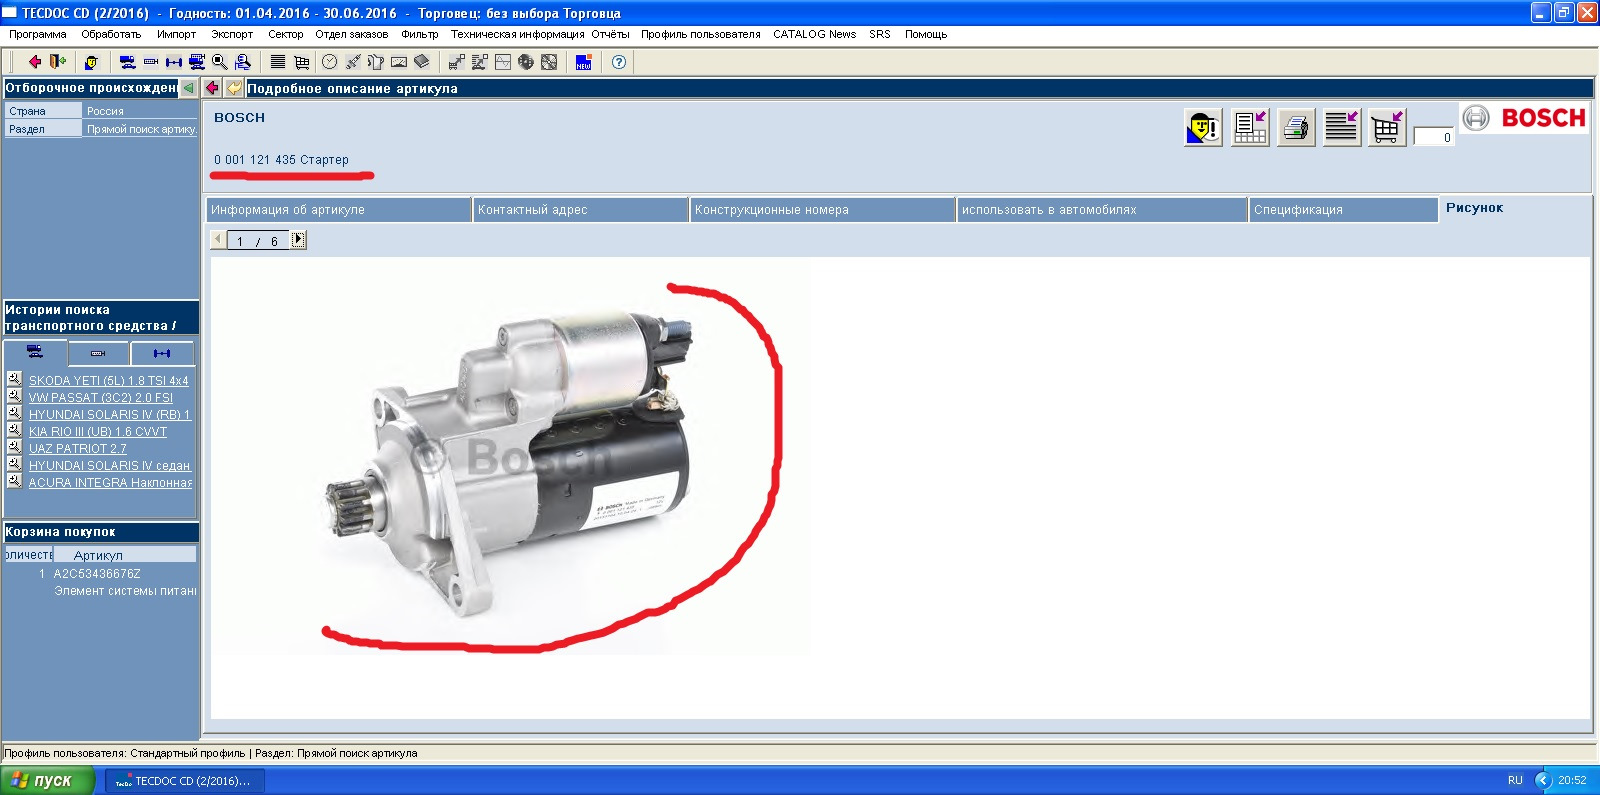Click the add-to-table list icon with purple arrow
The image size is (1600, 795).
(1250, 127)
